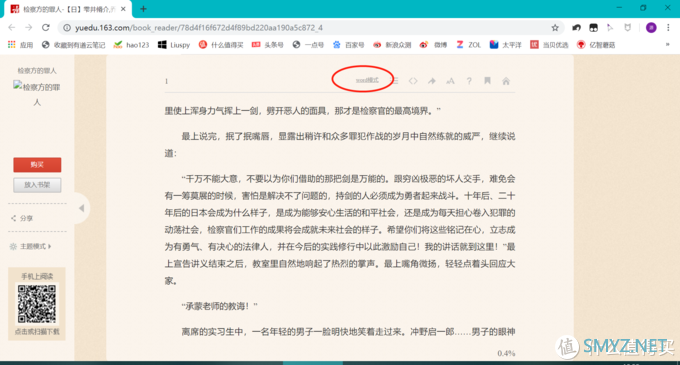Collapse the sidebar with the arrow handle

[x=82, y=208]
